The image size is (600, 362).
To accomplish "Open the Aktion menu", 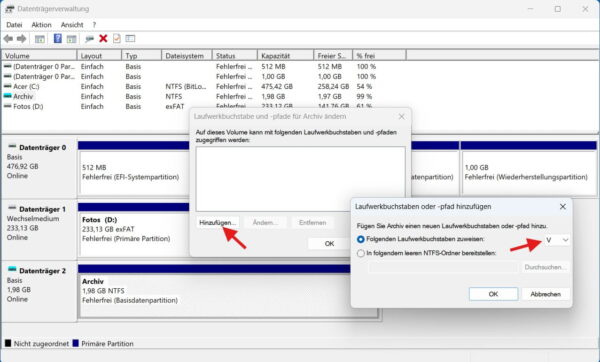I will click(41, 25).
